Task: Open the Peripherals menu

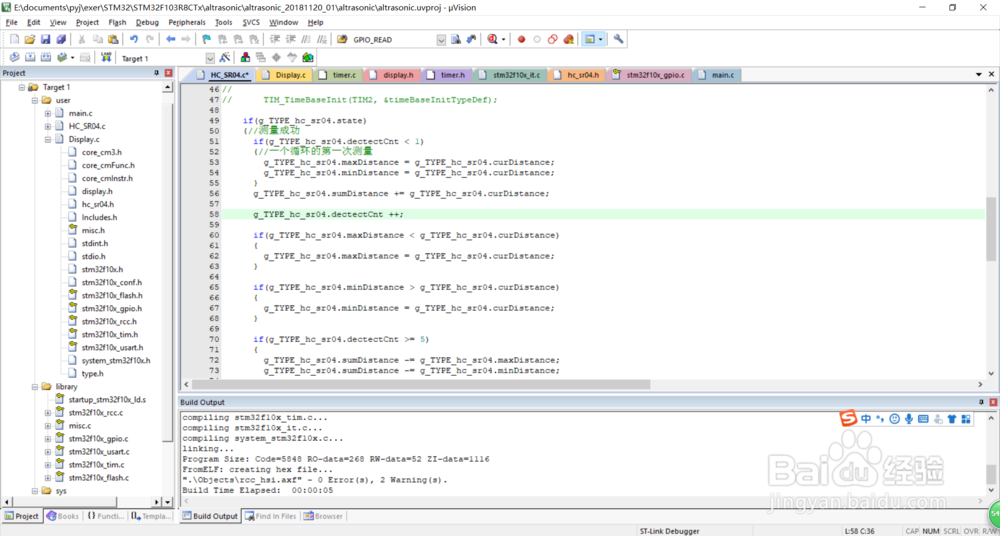Action: pos(188,22)
